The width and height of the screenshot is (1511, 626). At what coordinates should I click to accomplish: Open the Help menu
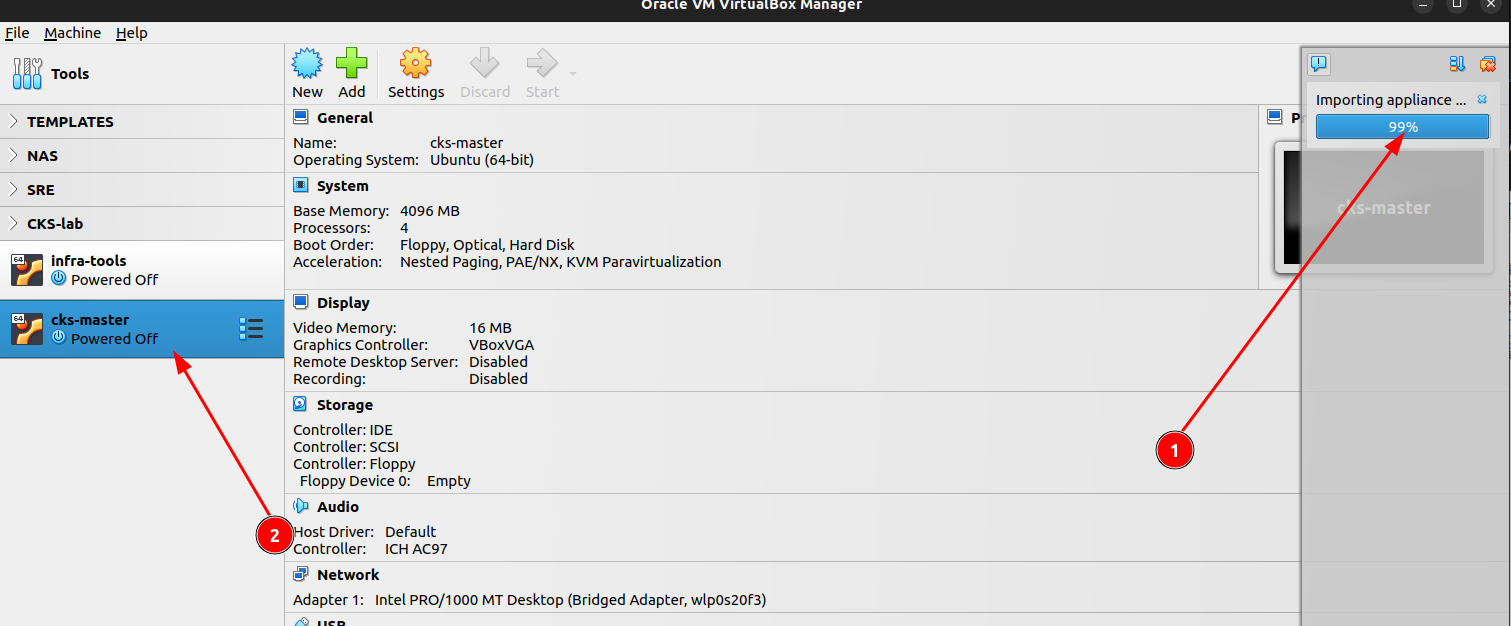coord(131,33)
